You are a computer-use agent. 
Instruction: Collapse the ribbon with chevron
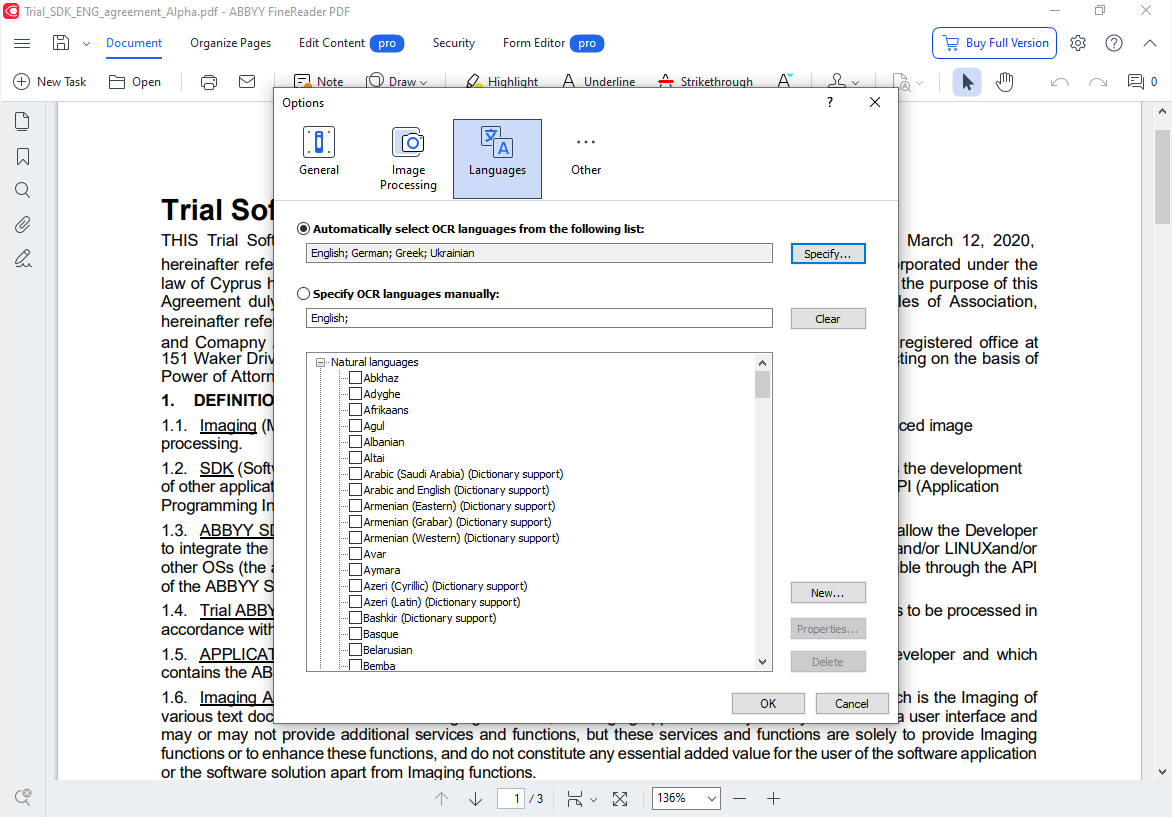point(1150,43)
